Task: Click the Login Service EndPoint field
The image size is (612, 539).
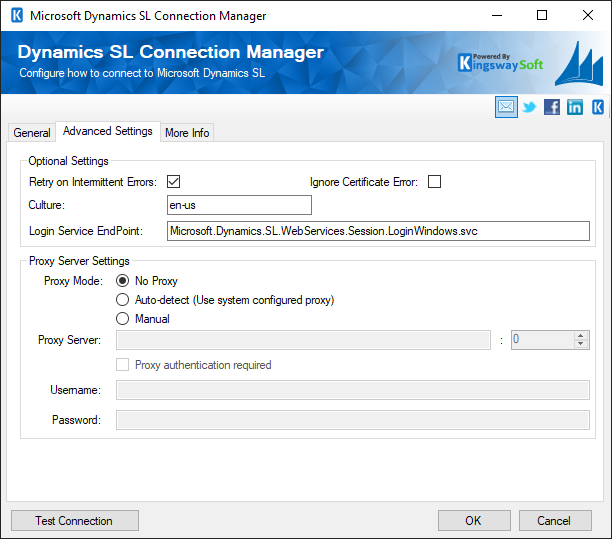Action: (378, 231)
